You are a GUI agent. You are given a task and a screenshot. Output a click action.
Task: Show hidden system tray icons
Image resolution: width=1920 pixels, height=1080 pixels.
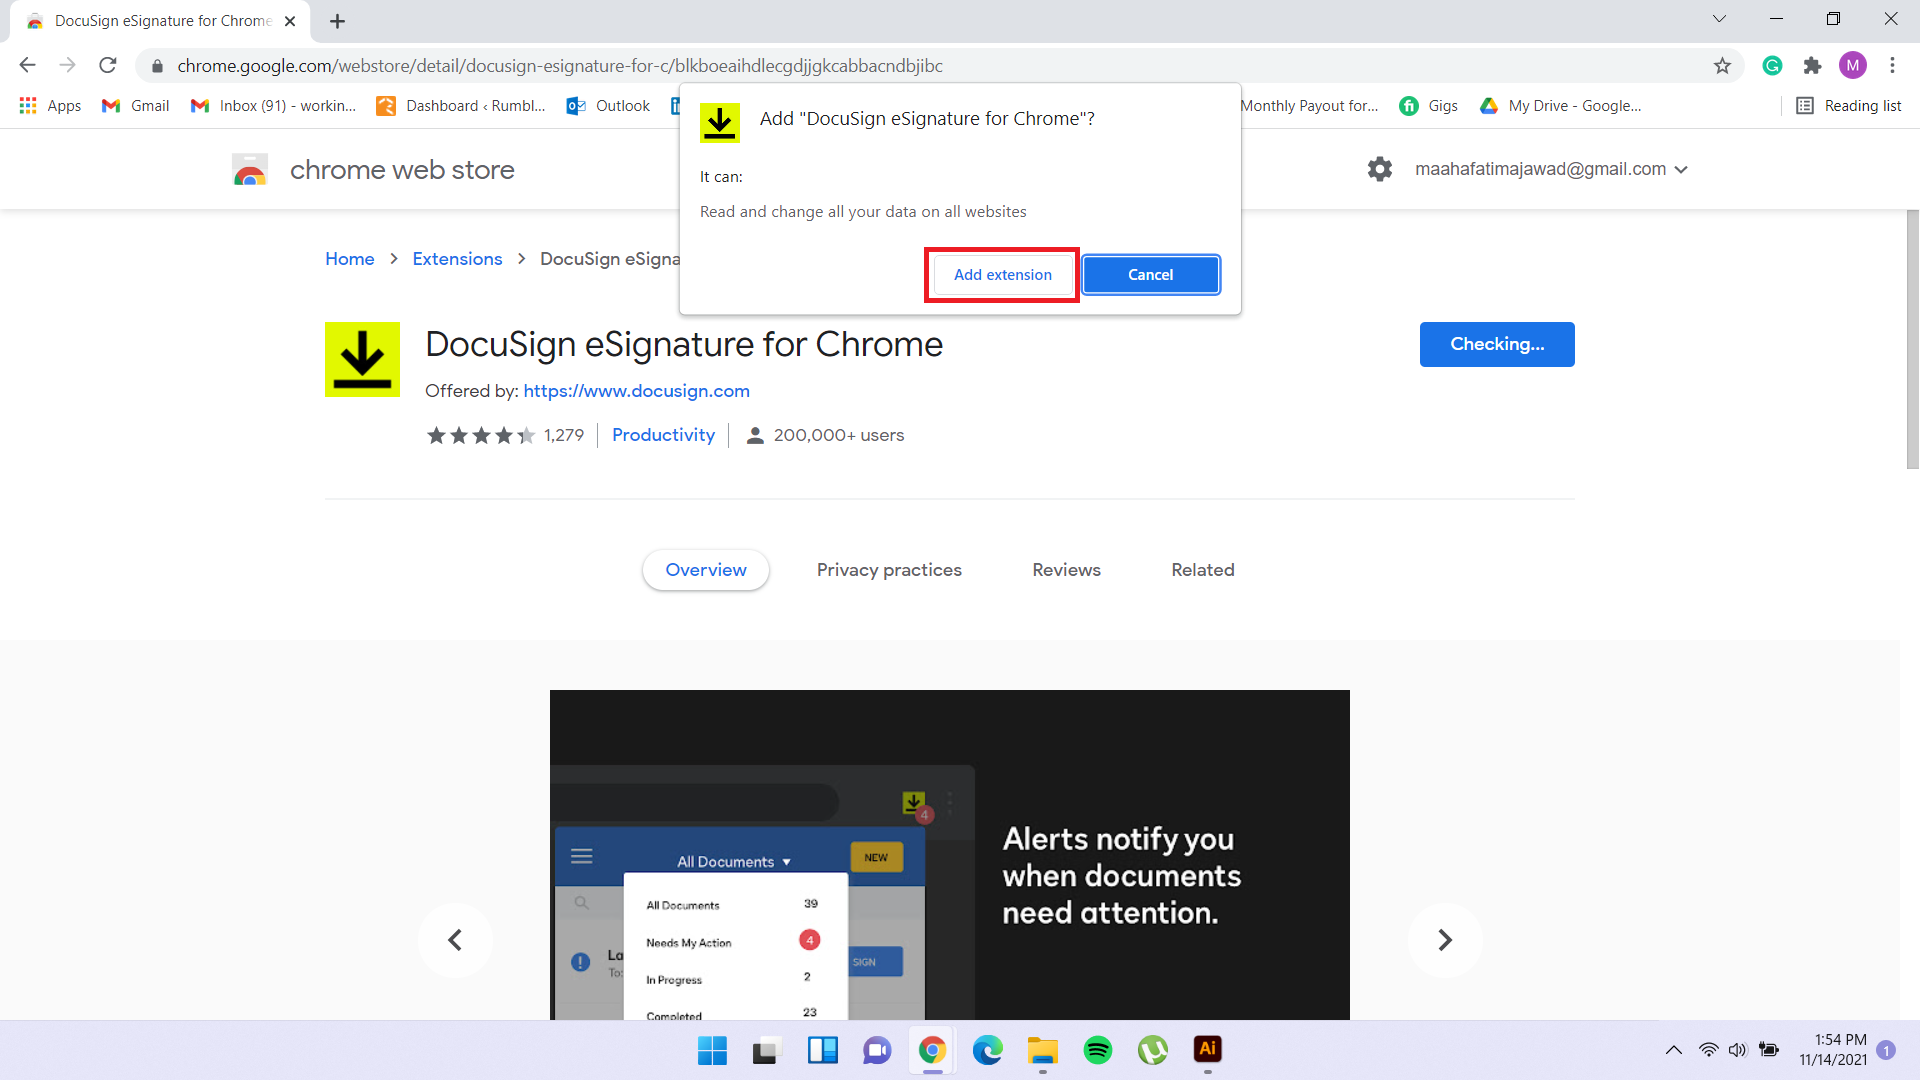coord(1673,1050)
